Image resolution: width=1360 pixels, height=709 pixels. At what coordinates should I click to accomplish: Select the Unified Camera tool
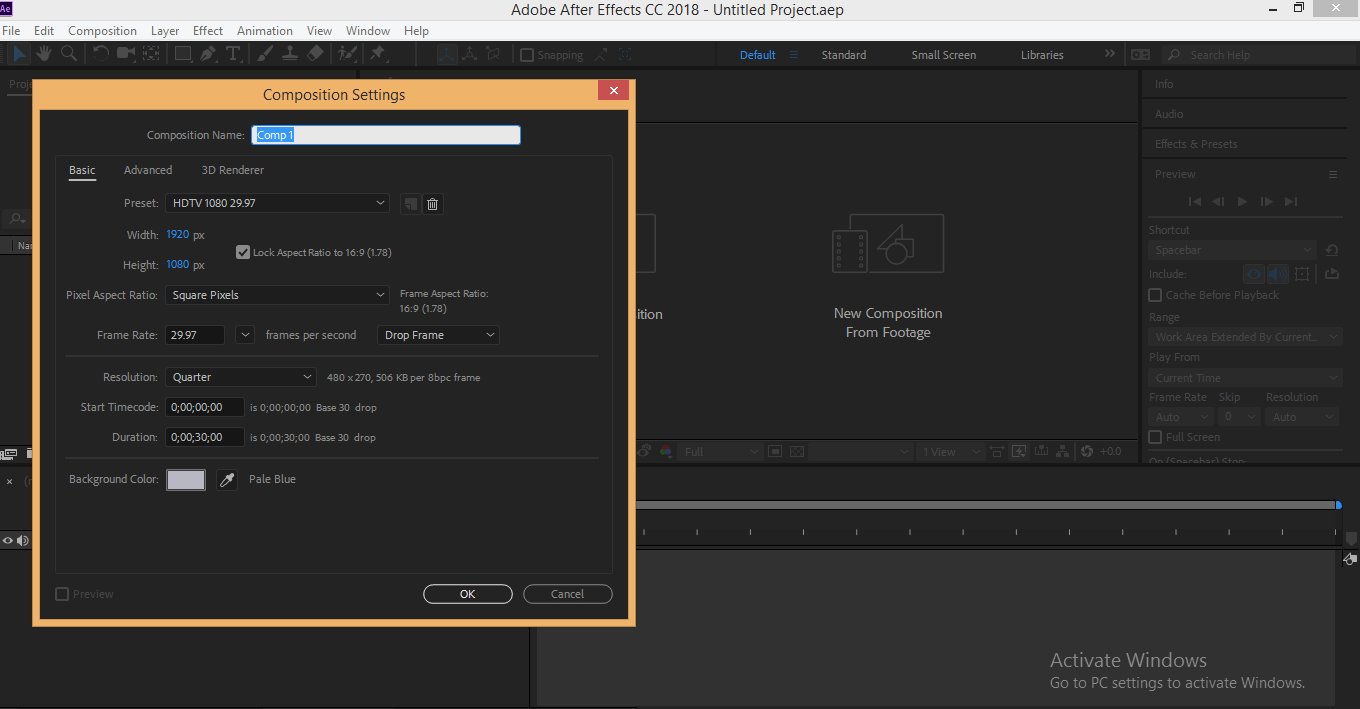pyautogui.click(x=126, y=54)
